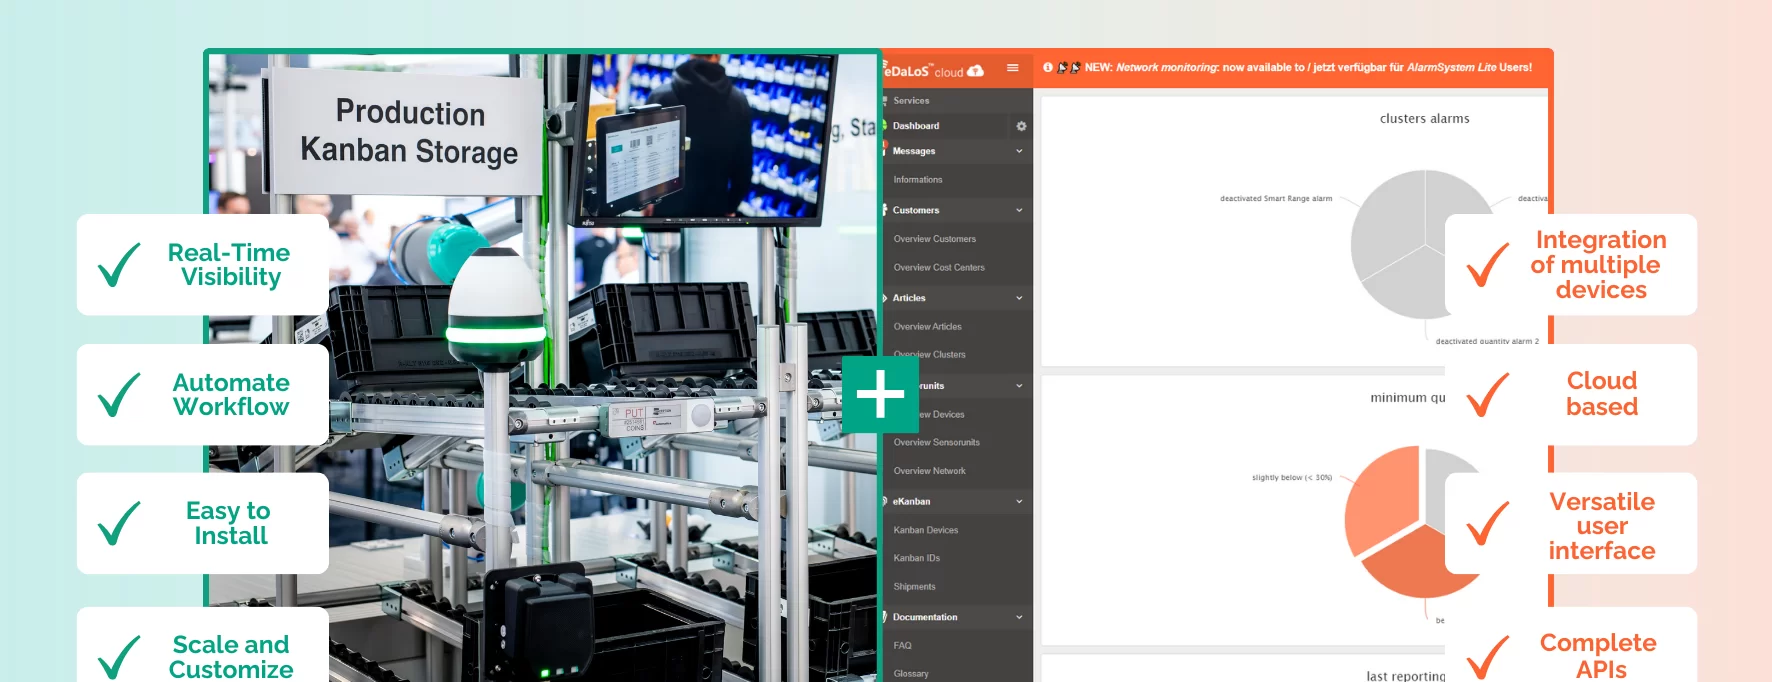Viewport: 1772px width, 682px height.
Task: Collapse the Documentation section chevron
Action: (x=1019, y=617)
